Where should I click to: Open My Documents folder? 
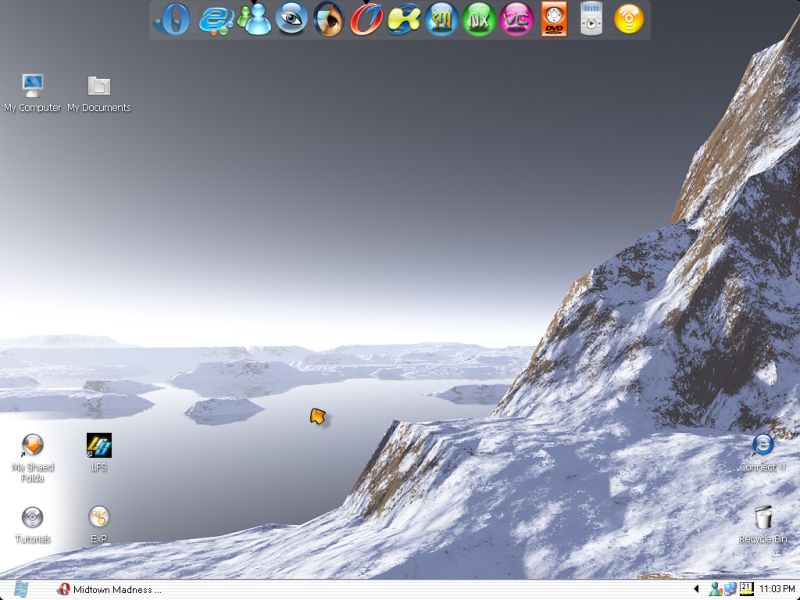coord(99,87)
